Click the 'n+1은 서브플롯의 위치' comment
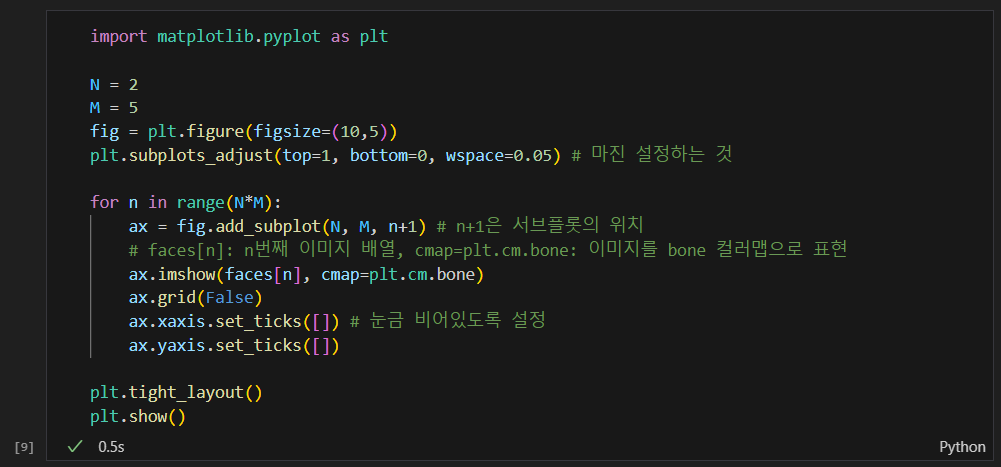 [x=540, y=226]
